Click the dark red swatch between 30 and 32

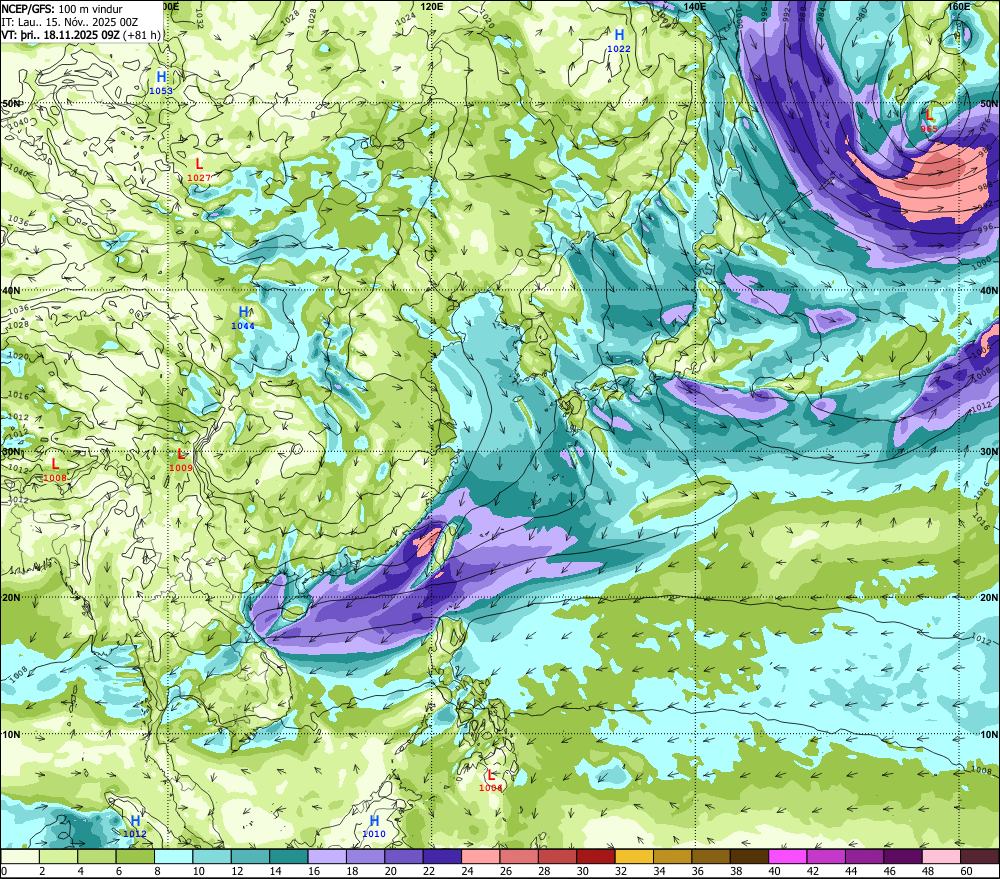click(x=596, y=856)
